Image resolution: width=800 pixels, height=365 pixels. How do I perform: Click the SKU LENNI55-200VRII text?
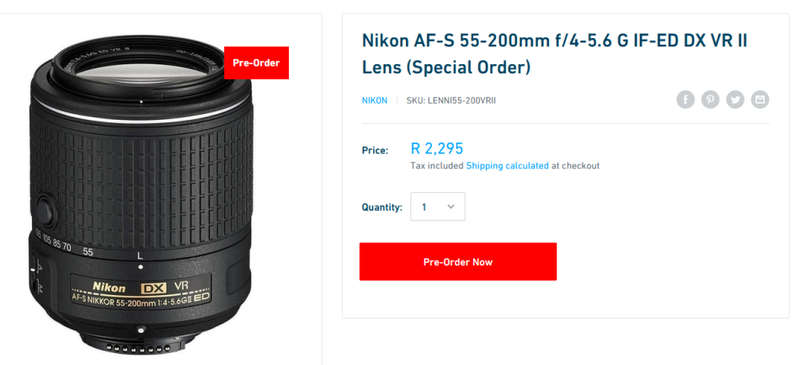[x=451, y=101]
